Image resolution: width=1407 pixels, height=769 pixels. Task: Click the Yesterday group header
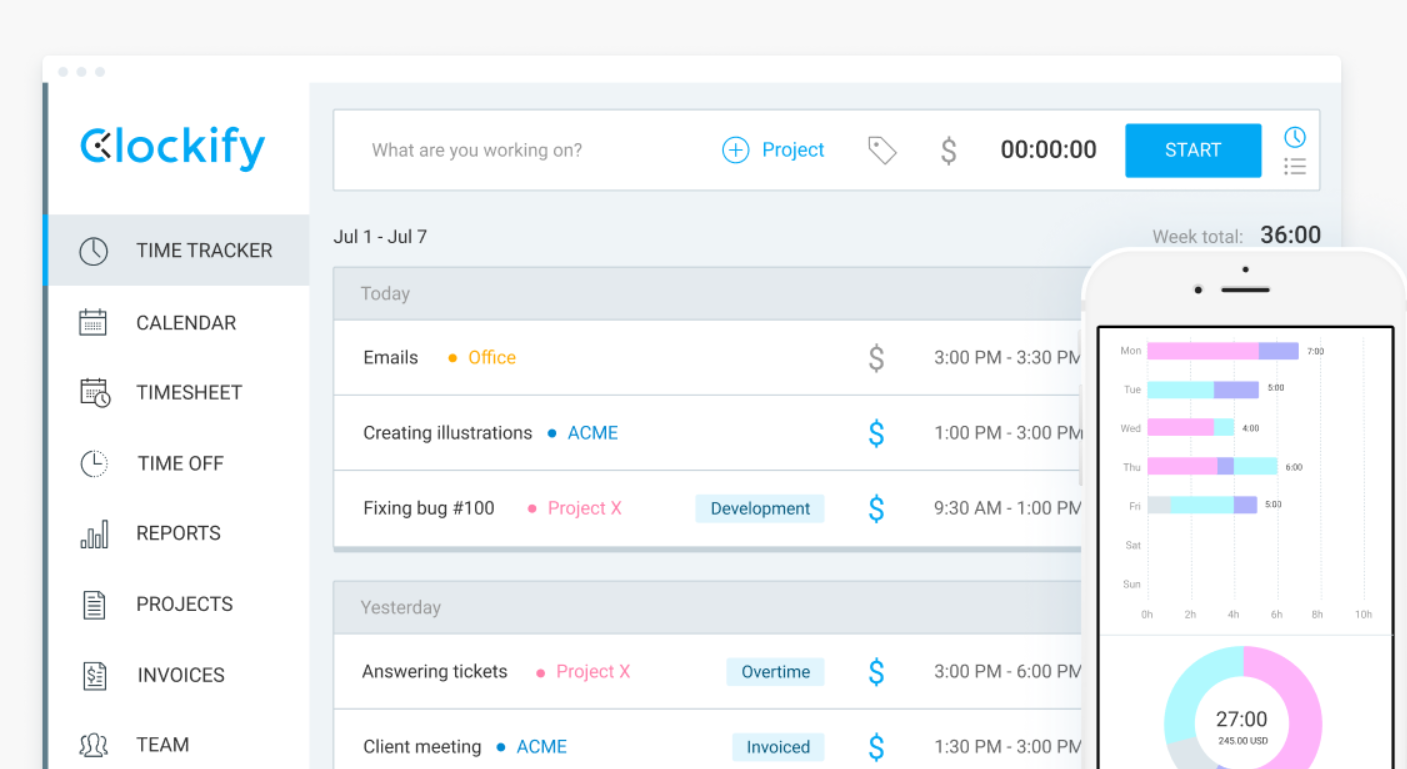pyautogui.click(x=707, y=608)
